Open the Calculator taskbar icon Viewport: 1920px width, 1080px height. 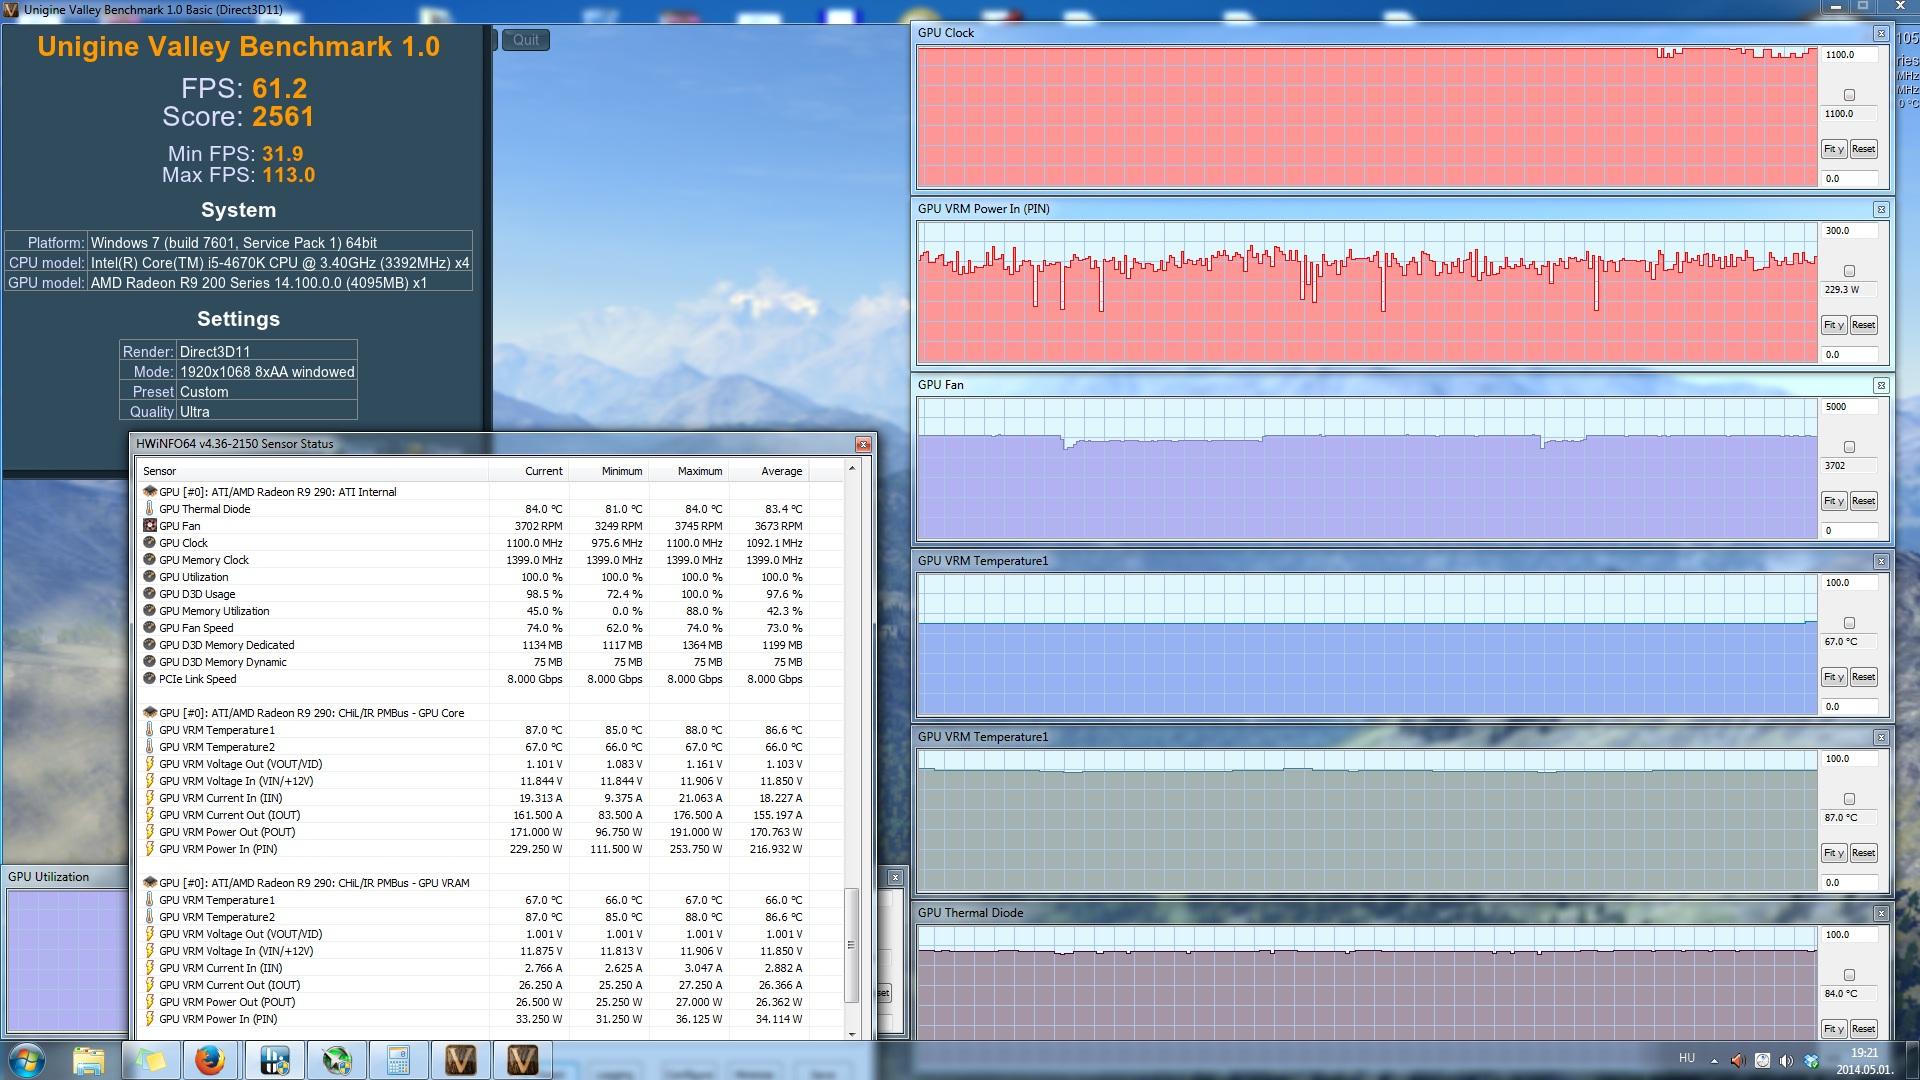pos(398,1060)
